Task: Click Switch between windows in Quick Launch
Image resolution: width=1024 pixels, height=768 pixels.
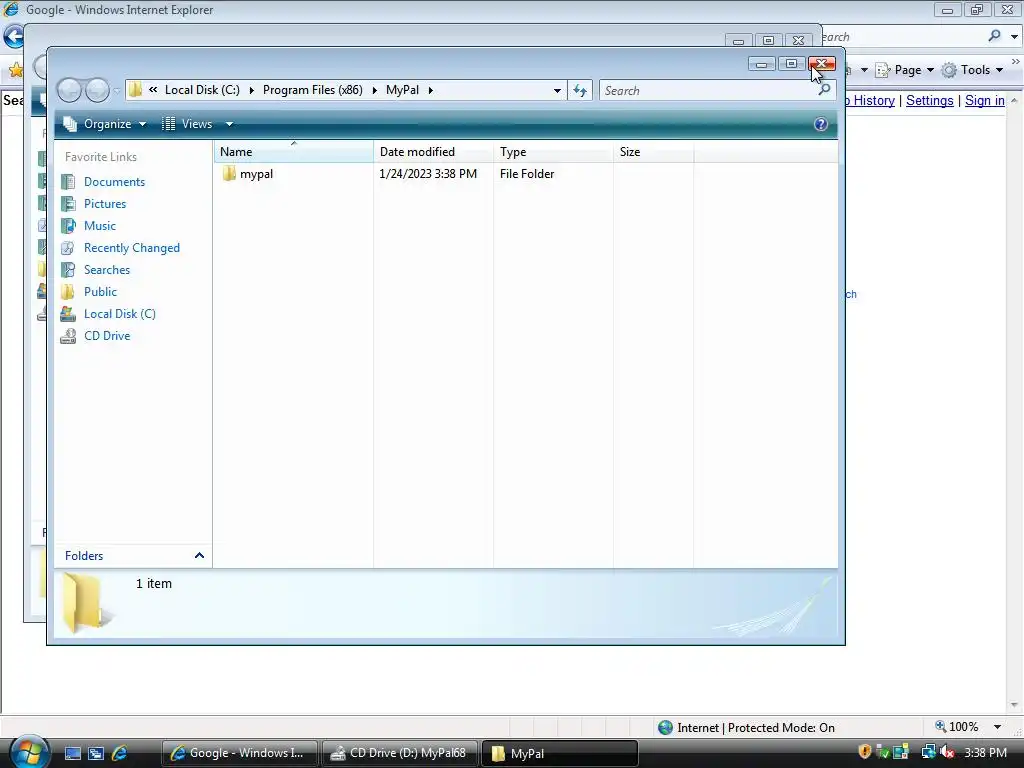Action: click(96, 753)
